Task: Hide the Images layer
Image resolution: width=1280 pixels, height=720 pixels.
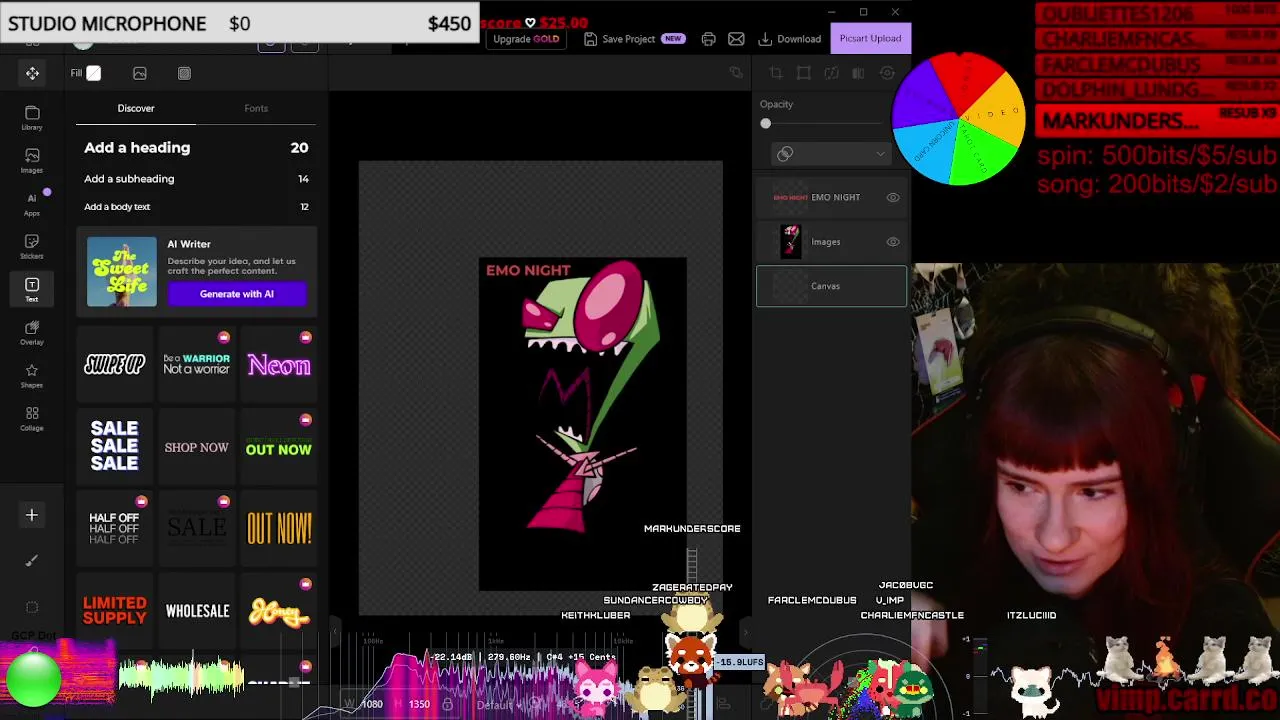Action: 893,242
